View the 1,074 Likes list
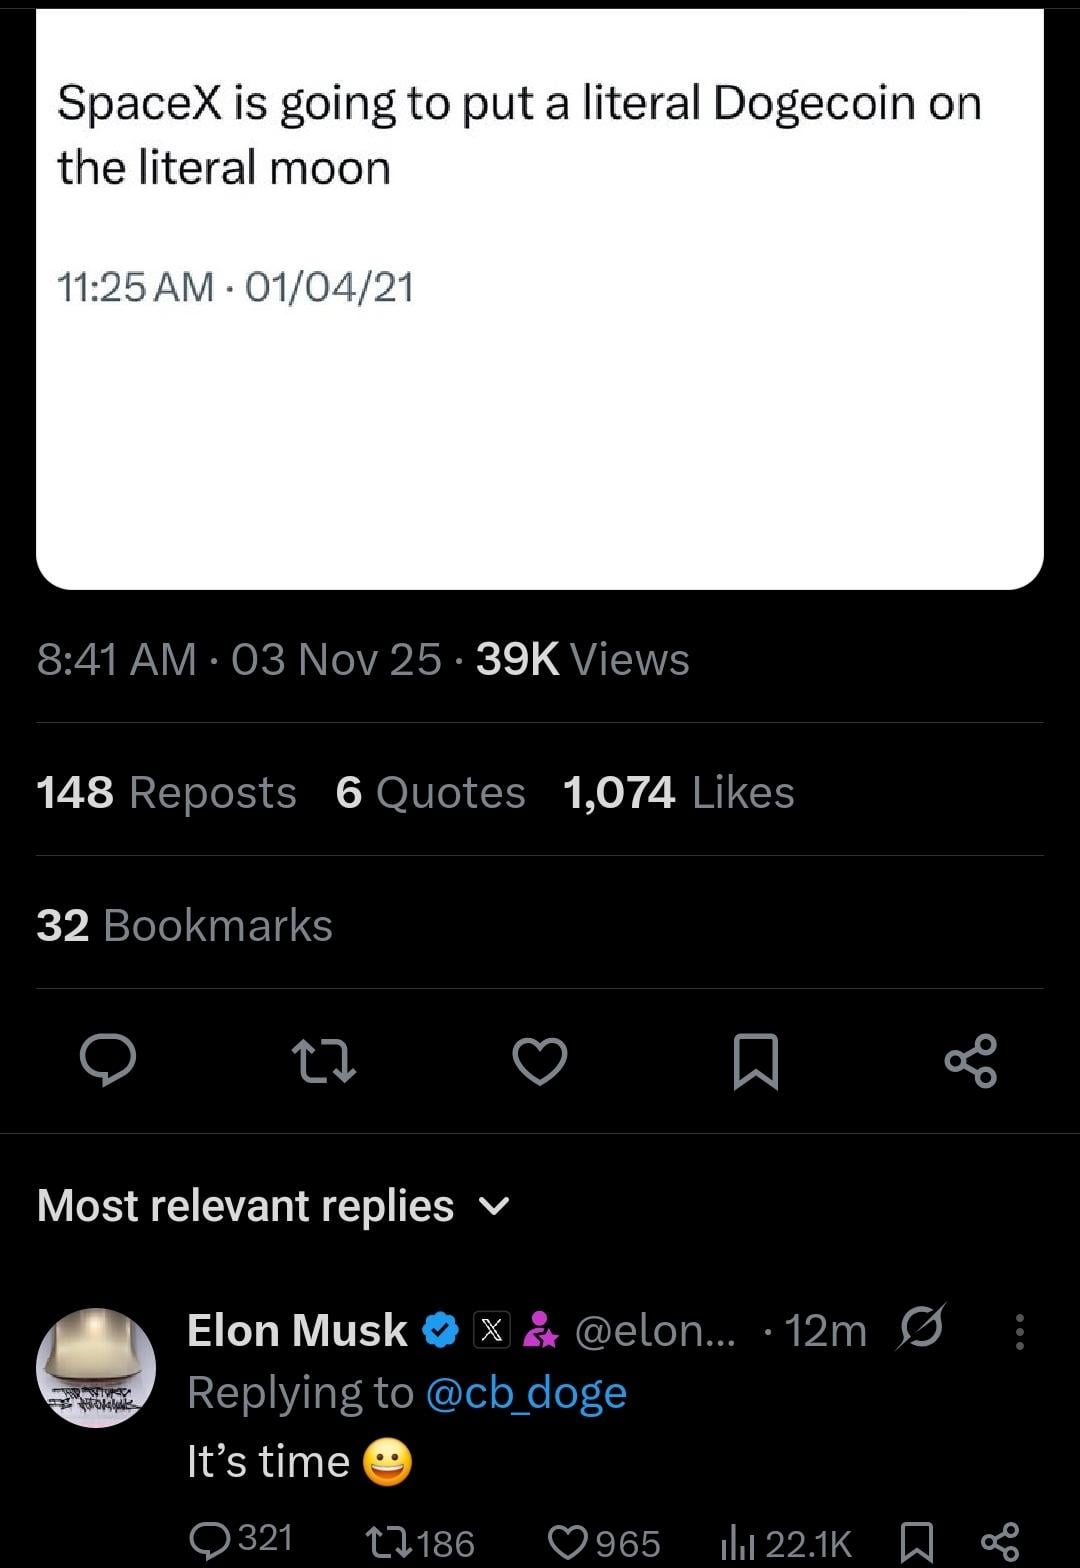 click(x=678, y=793)
